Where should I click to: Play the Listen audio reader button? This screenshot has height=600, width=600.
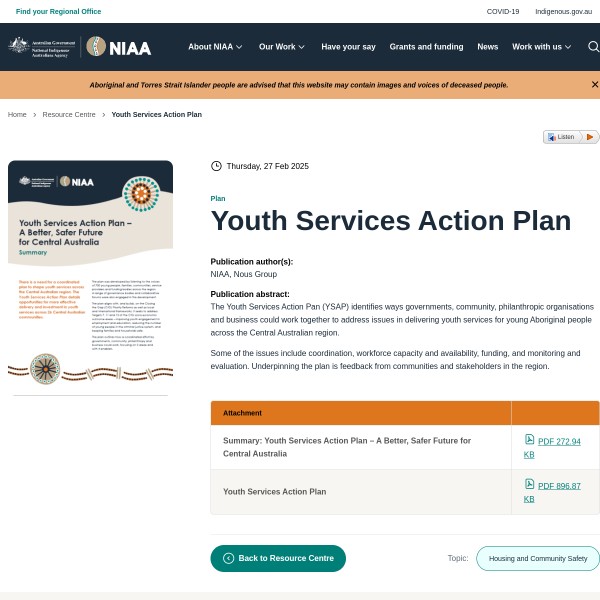click(x=589, y=137)
